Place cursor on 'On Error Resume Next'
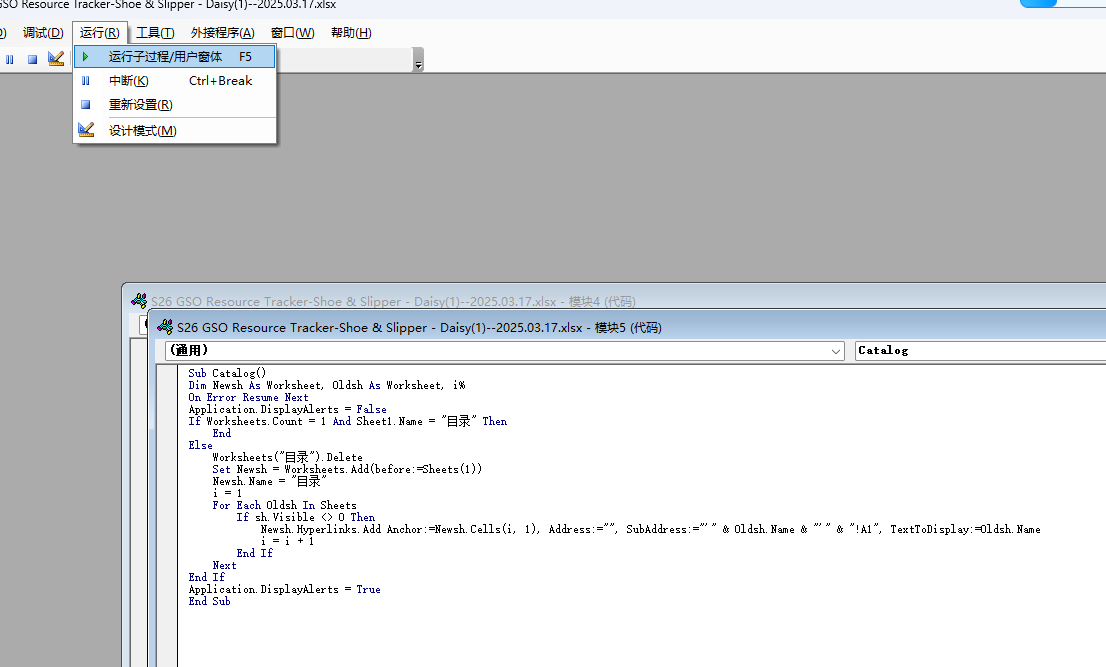Screen dimensions: 1106x667 tap(248, 397)
